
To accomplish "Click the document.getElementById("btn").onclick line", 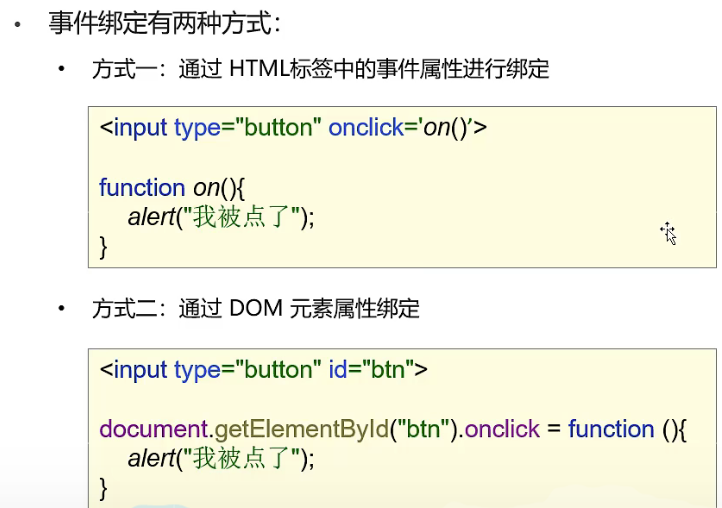I will [x=393, y=429].
